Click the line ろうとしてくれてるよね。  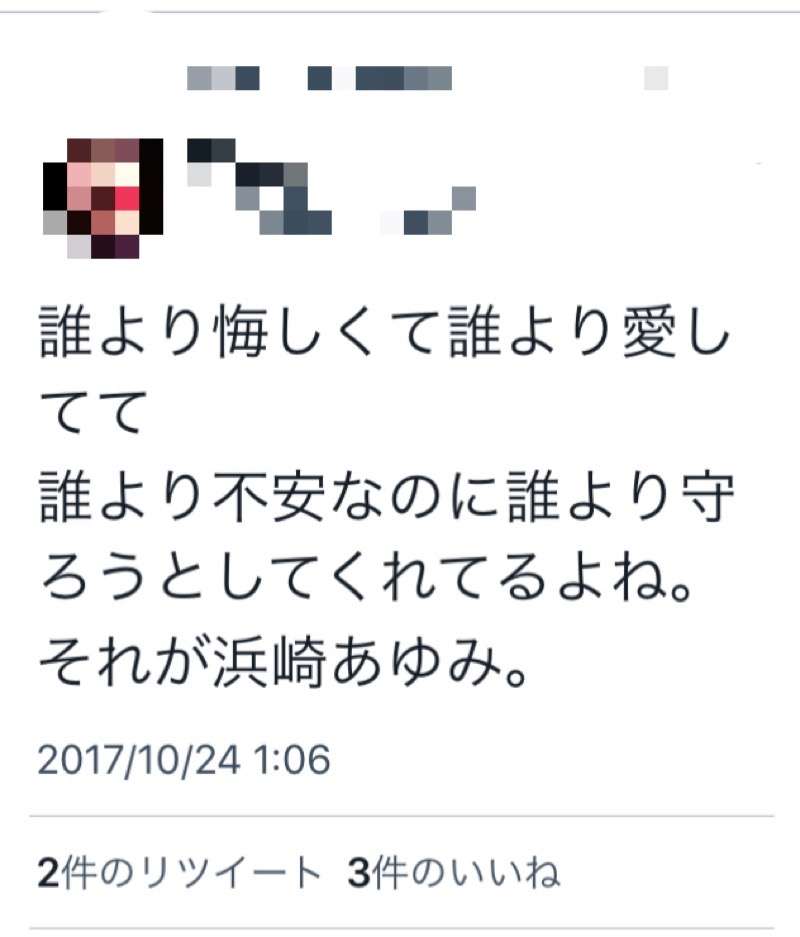tap(366, 579)
